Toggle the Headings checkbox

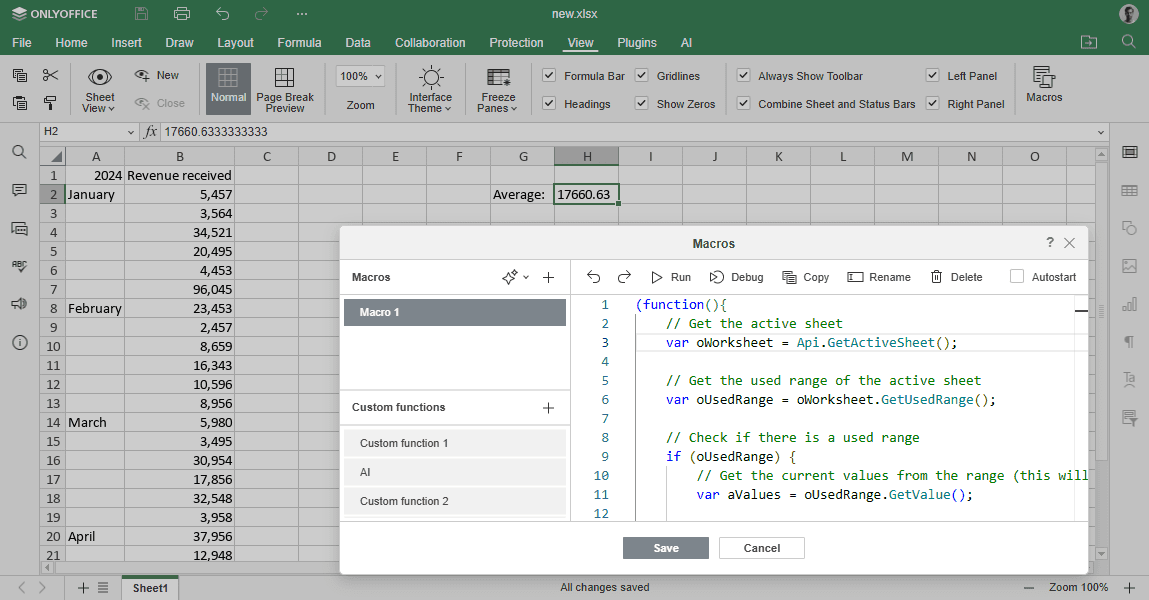[x=548, y=103]
